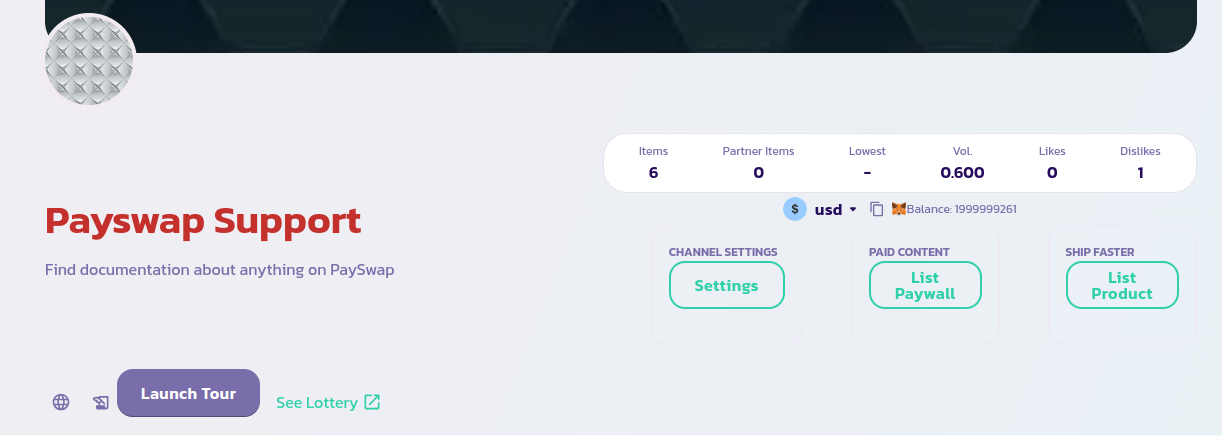
Task: Click the List Paywall button
Action: 925,285
